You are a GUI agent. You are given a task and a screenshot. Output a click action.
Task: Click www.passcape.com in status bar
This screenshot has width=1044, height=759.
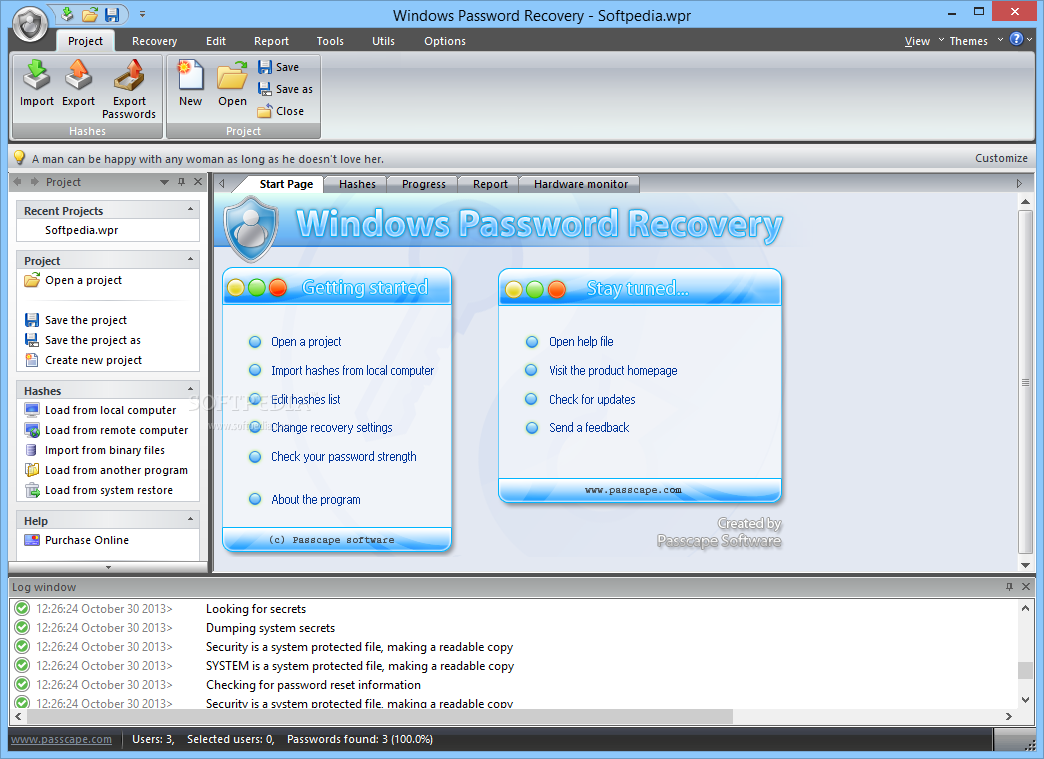pyautogui.click(x=61, y=739)
